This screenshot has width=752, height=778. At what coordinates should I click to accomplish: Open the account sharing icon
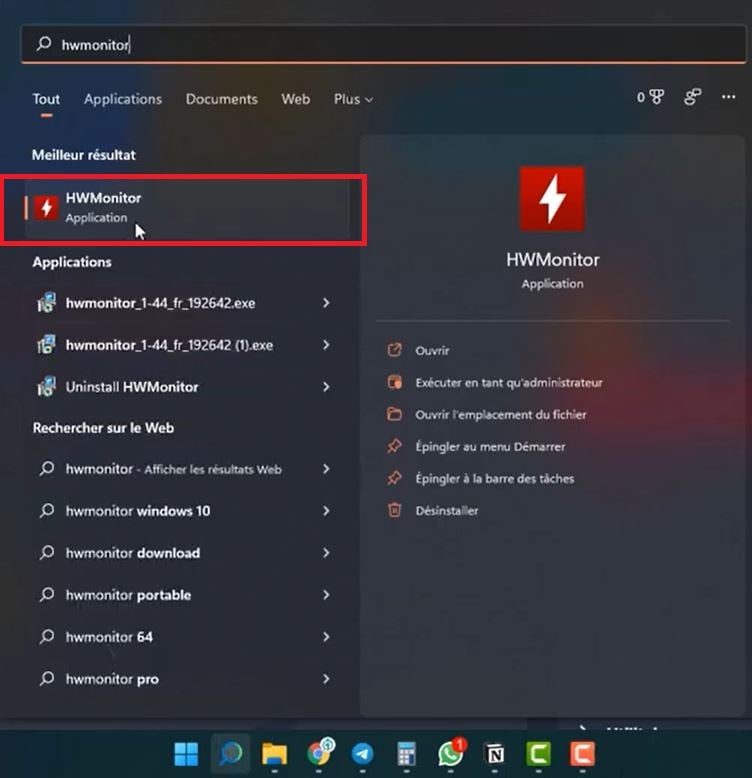[x=692, y=97]
